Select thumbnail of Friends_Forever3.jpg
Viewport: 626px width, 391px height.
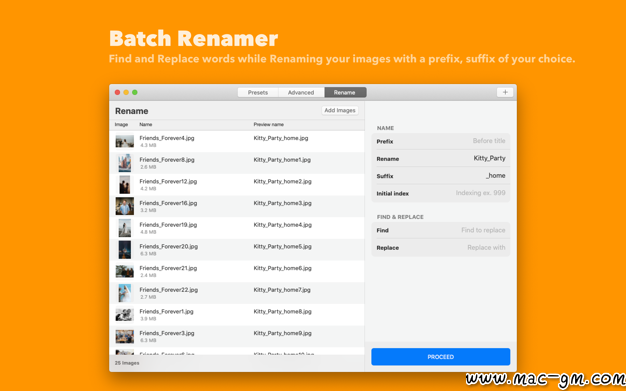pyautogui.click(x=125, y=336)
